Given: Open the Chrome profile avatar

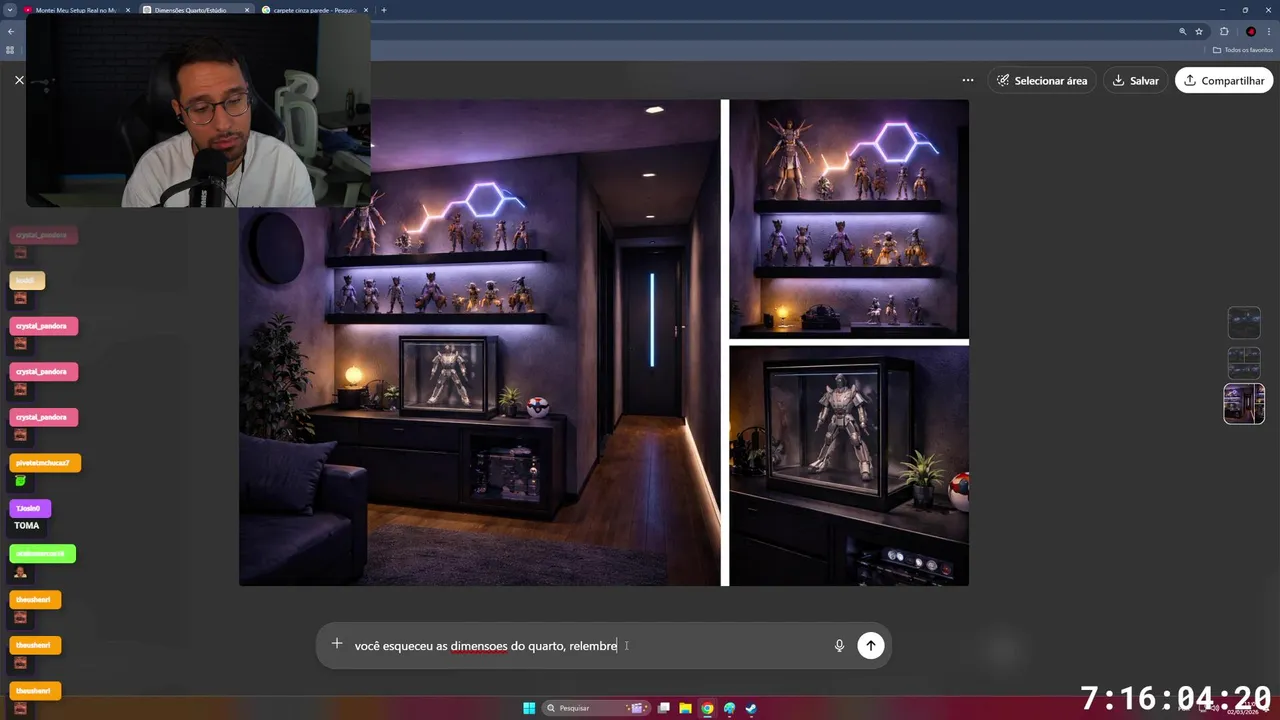Looking at the screenshot, I should coord(1251,31).
